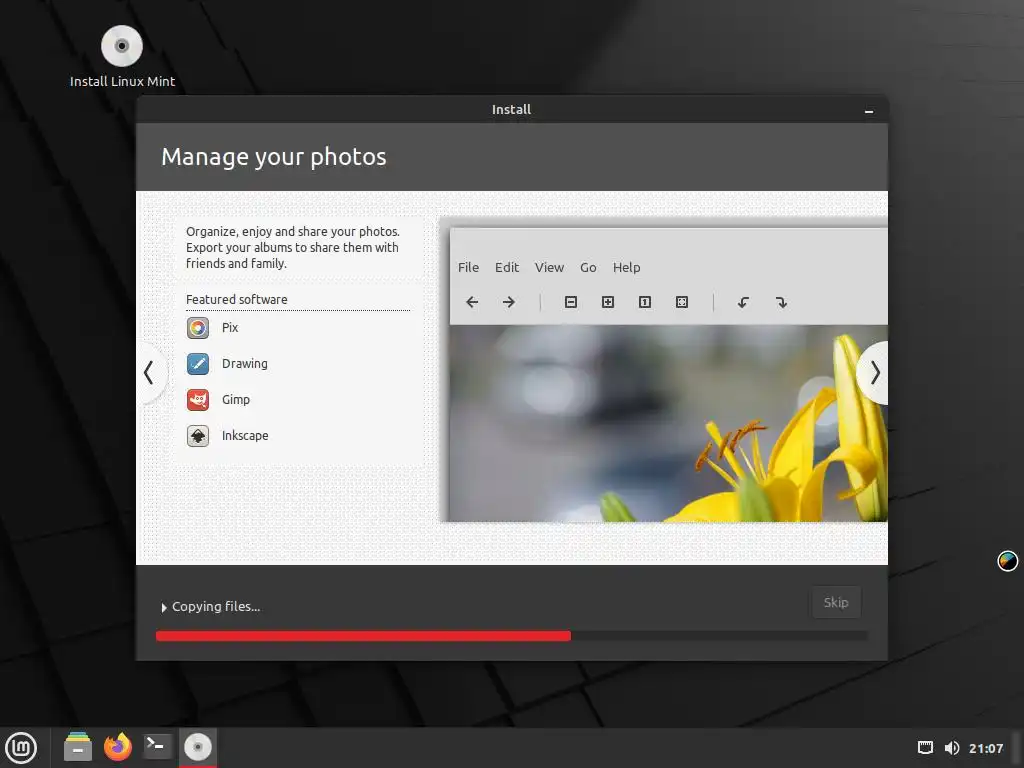The image size is (1024, 768).
Task: Open the network icon in the tray
Action: pyautogui.click(x=925, y=748)
